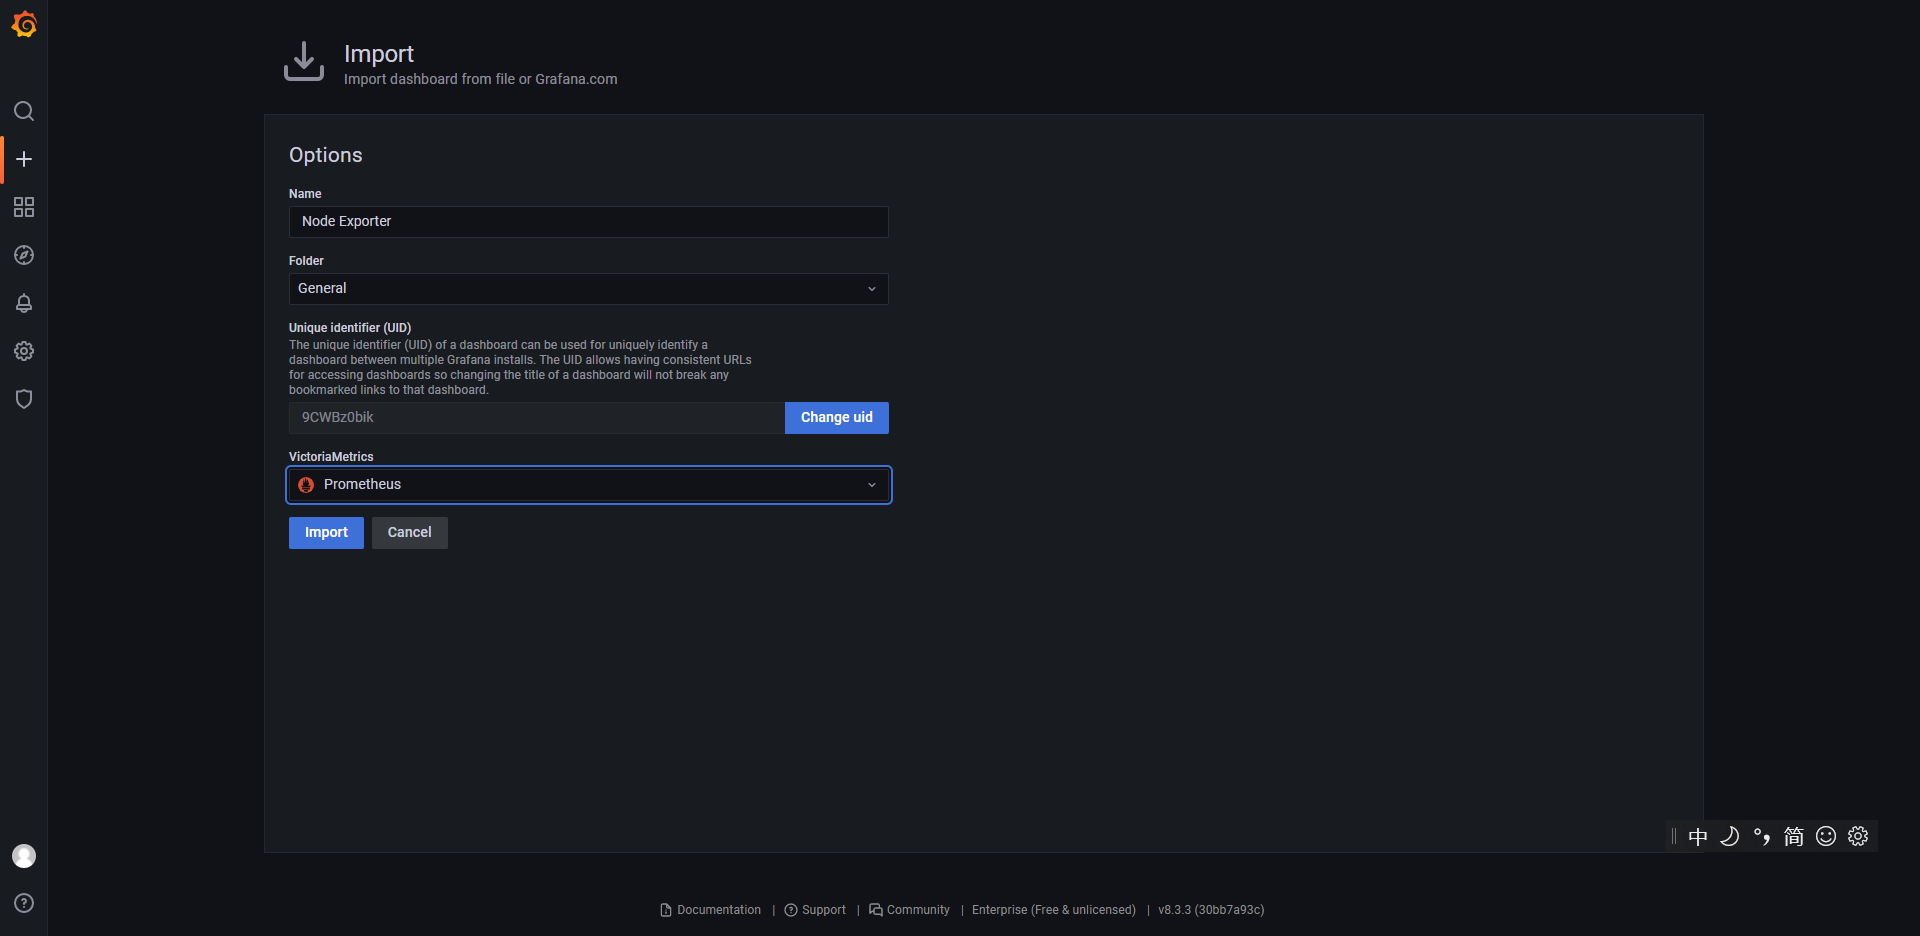
Task: Open the Dashboards grid icon
Action: pos(24,207)
